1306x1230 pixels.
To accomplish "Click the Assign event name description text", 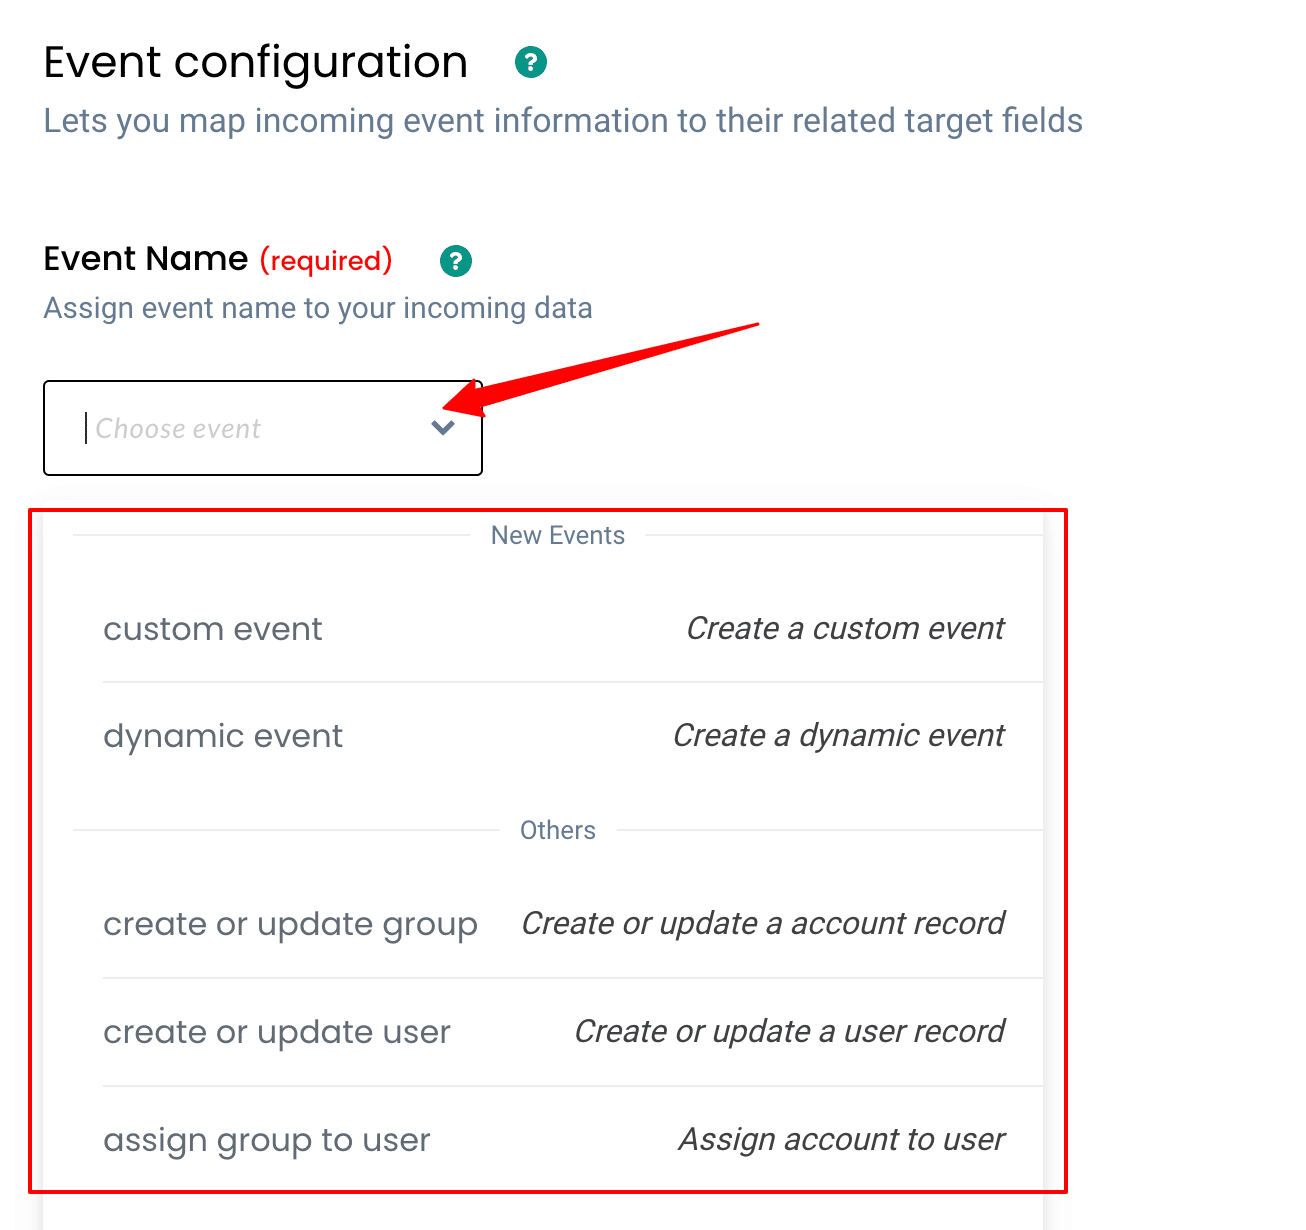I will (x=317, y=308).
